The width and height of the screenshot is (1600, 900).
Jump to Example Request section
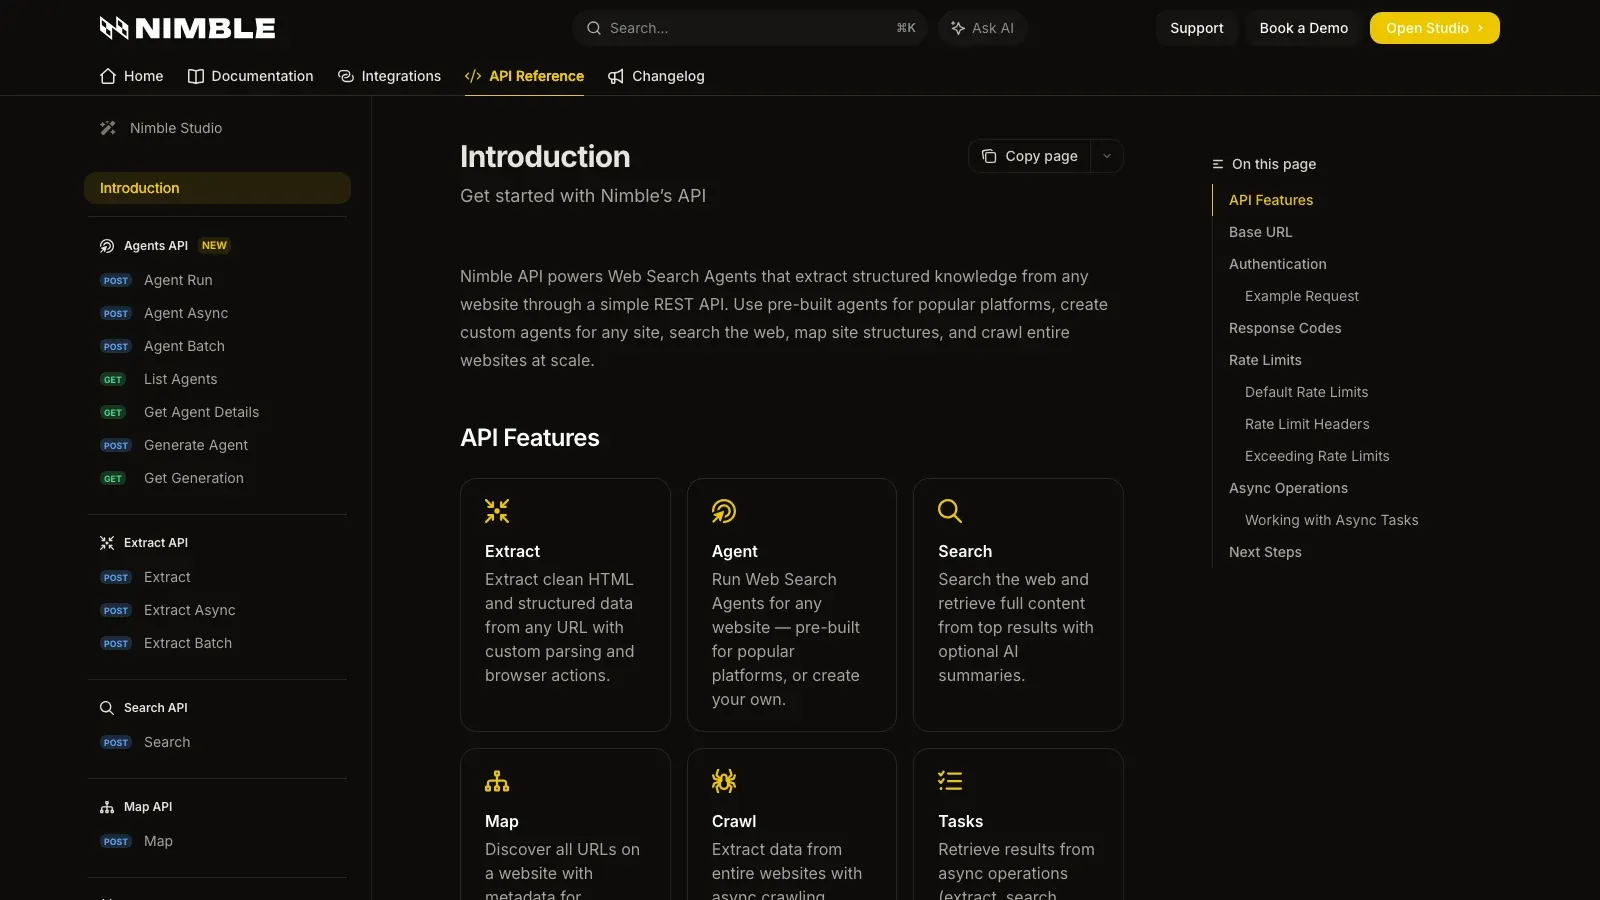tap(1302, 296)
